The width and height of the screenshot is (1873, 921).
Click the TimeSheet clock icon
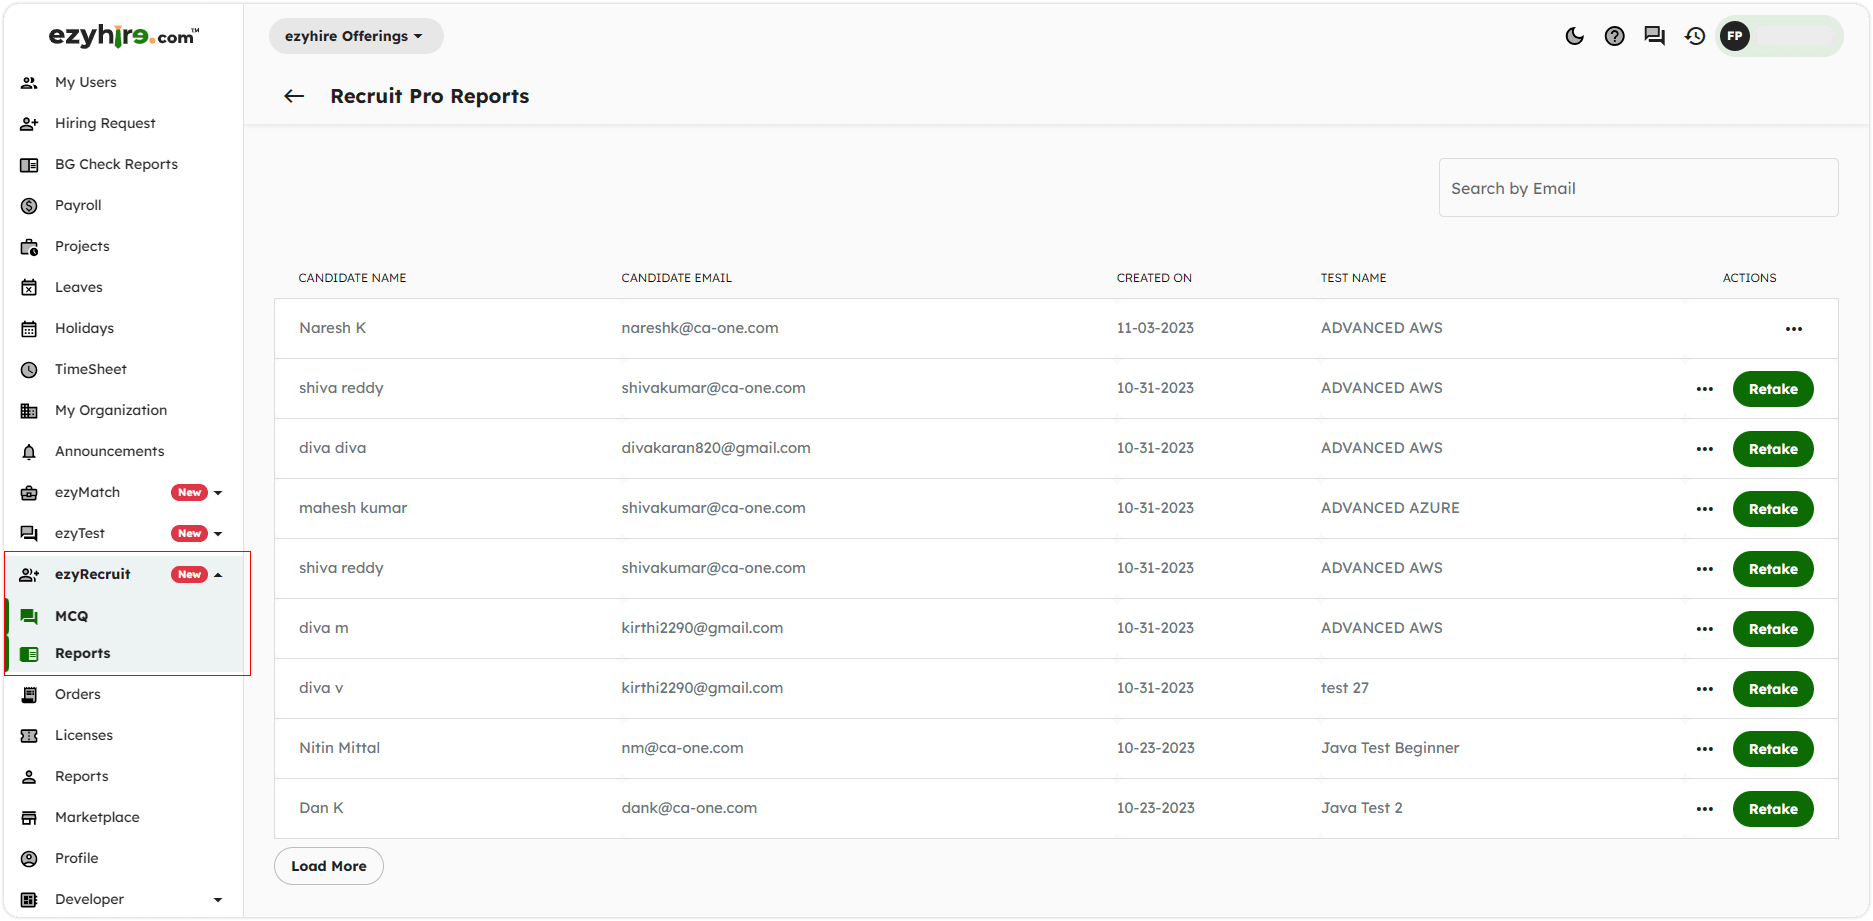[29, 369]
